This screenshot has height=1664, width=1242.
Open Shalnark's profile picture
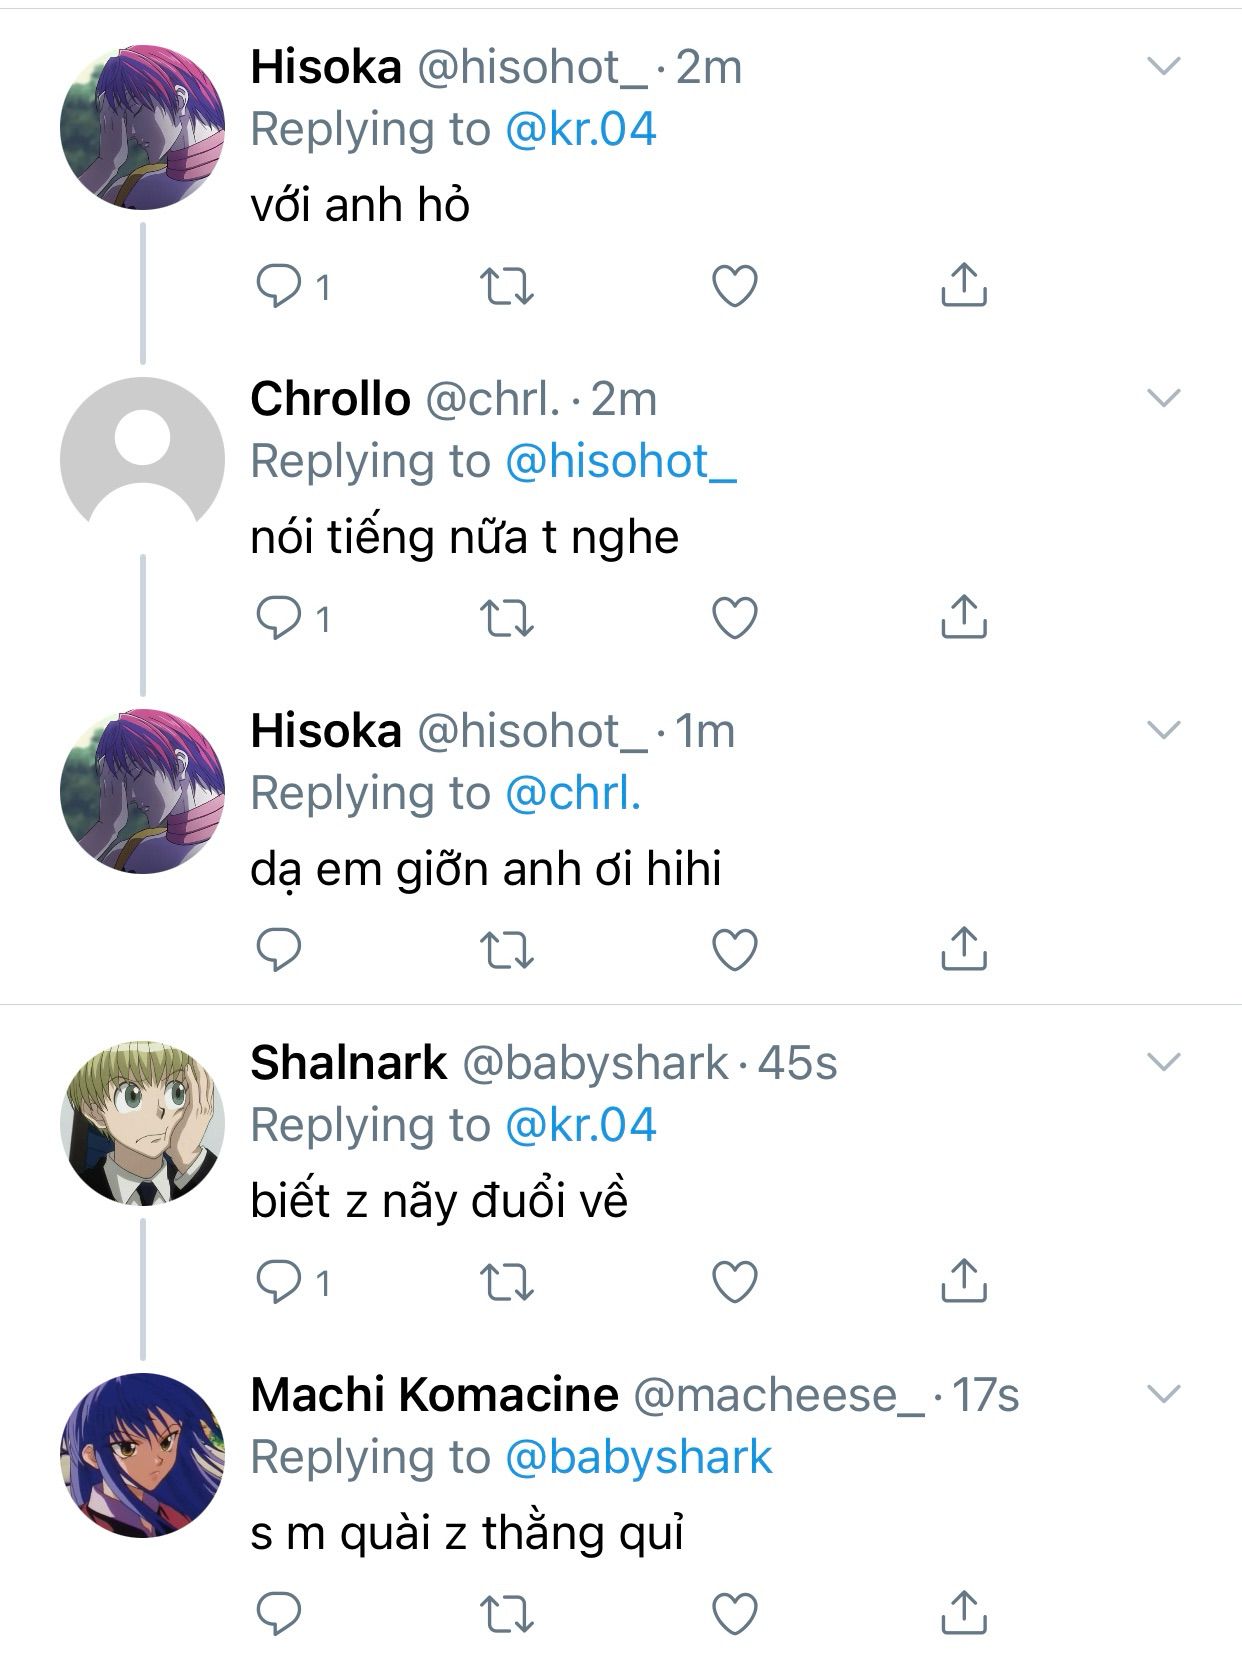pyautogui.click(x=142, y=1122)
